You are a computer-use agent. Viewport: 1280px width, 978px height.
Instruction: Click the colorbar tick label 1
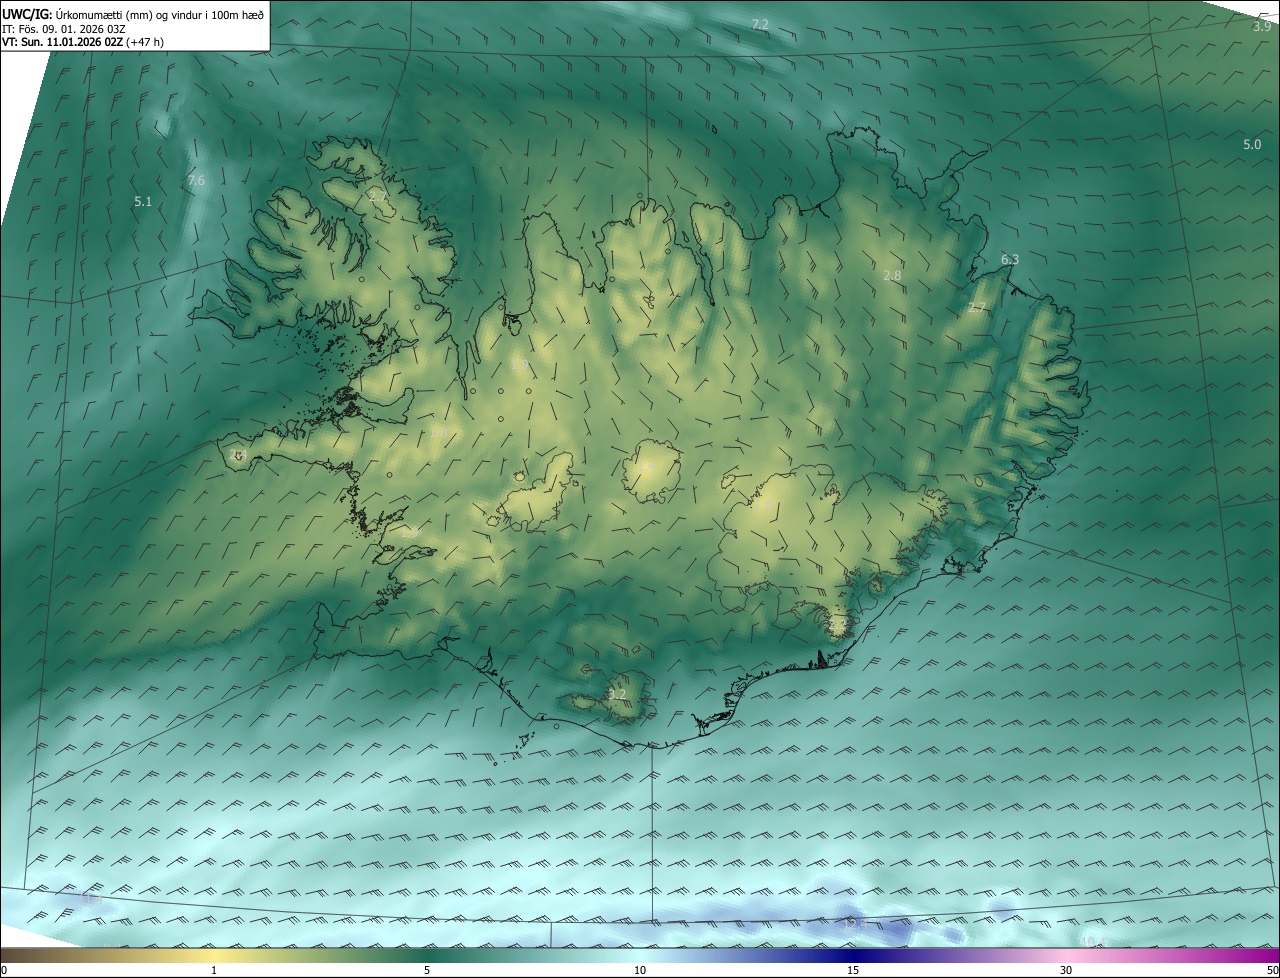pyautogui.click(x=215, y=970)
